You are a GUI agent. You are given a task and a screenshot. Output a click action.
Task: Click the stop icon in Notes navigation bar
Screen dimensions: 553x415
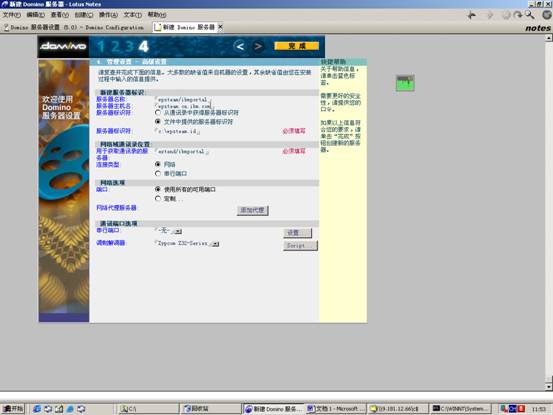click(x=506, y=15)
